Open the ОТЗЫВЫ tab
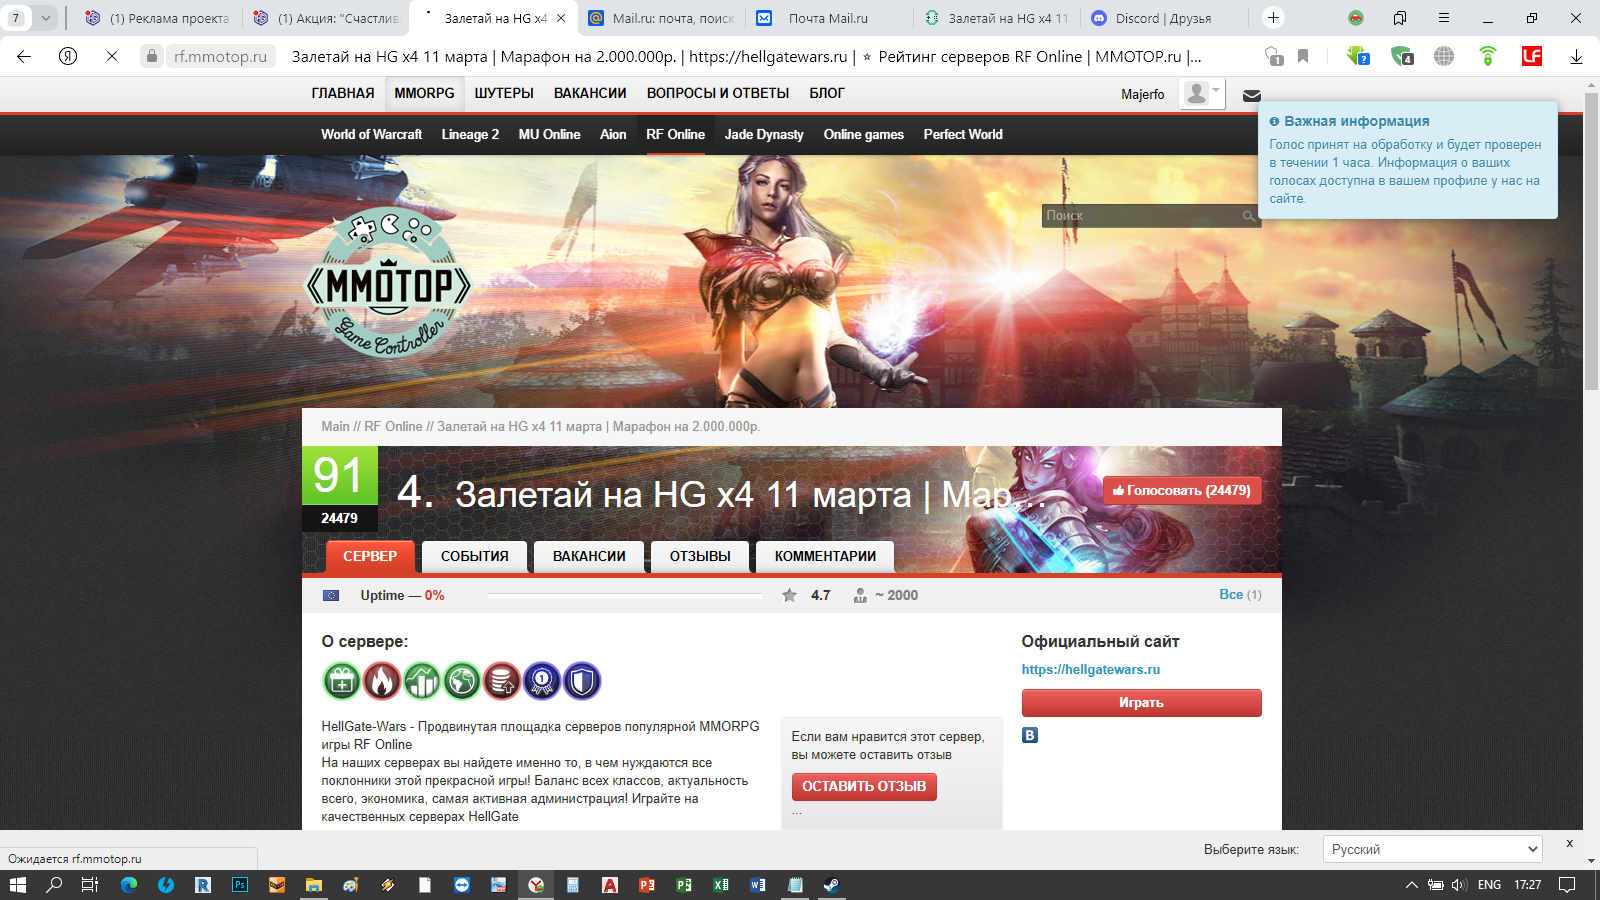Image resolution: width=1600 pixels, height=900 pixels. point(700,556)
